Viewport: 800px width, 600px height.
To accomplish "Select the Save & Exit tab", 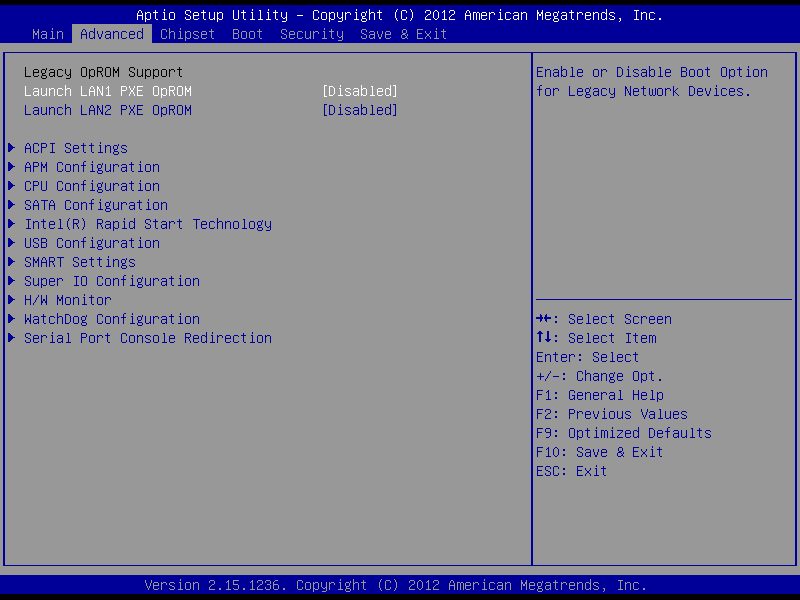I will point(403,34).
